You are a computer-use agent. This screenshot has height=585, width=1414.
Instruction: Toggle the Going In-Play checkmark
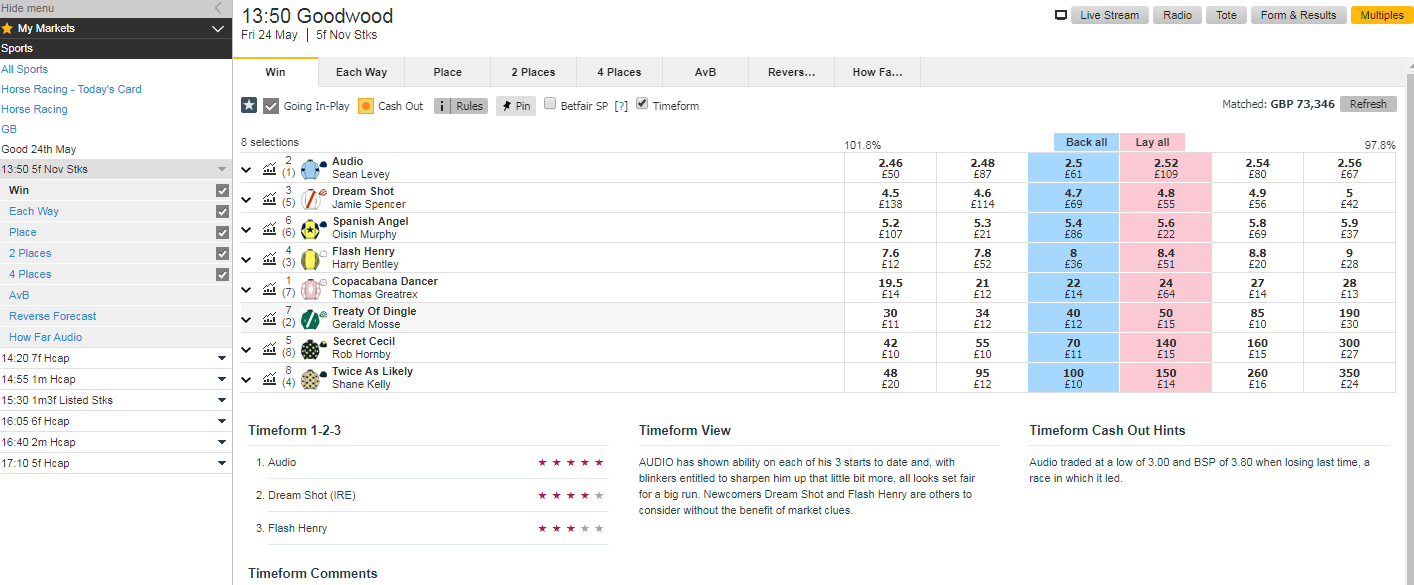[x=271, y=105]
